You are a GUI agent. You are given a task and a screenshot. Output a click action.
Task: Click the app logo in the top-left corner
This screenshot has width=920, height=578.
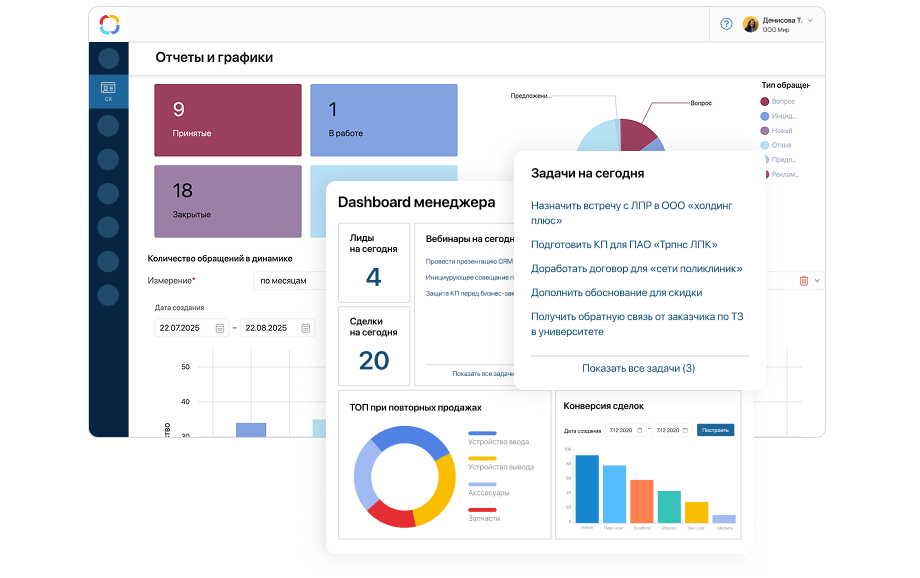(109, 24)
